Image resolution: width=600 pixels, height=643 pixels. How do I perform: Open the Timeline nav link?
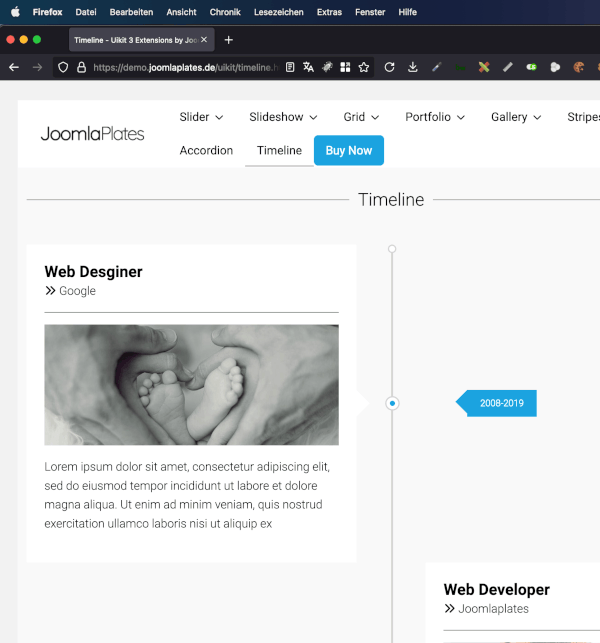tap(279, 150)
